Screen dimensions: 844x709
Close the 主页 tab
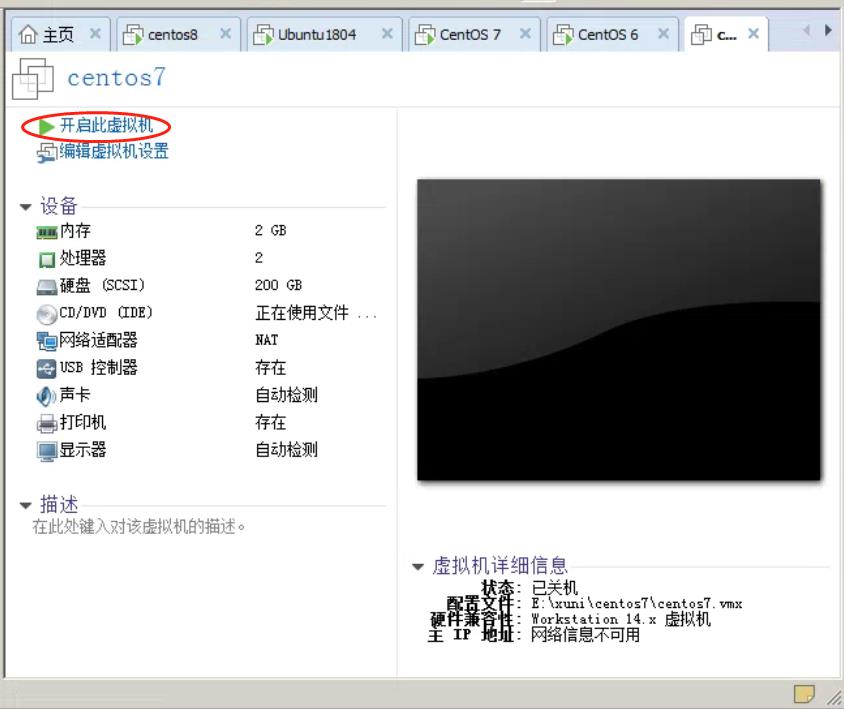95,34
